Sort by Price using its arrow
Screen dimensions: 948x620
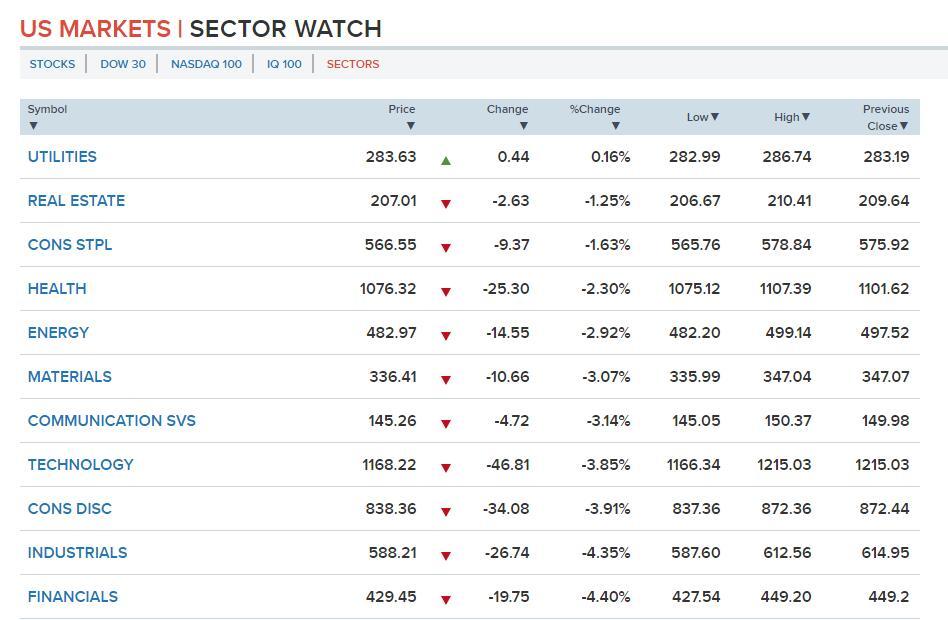point(410,126)
